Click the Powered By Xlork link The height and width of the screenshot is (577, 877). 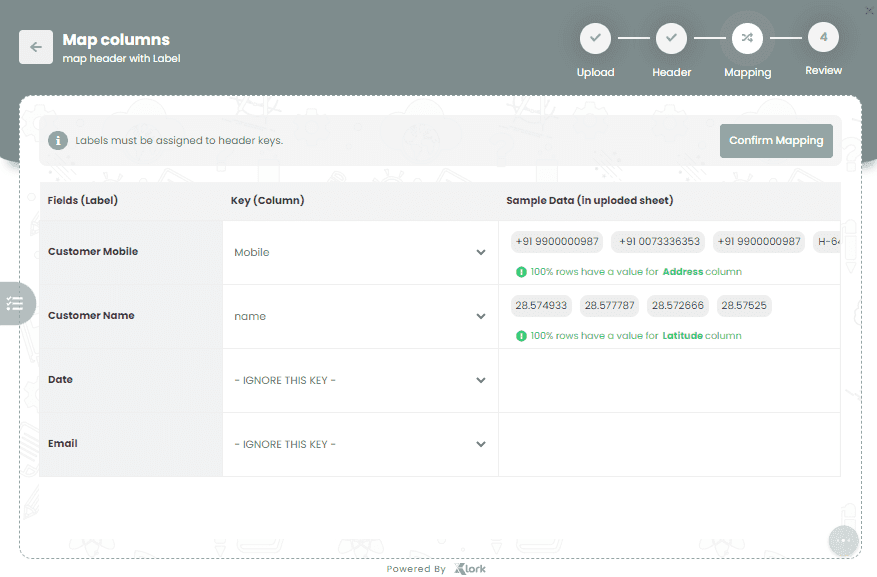tap(436, 567)
